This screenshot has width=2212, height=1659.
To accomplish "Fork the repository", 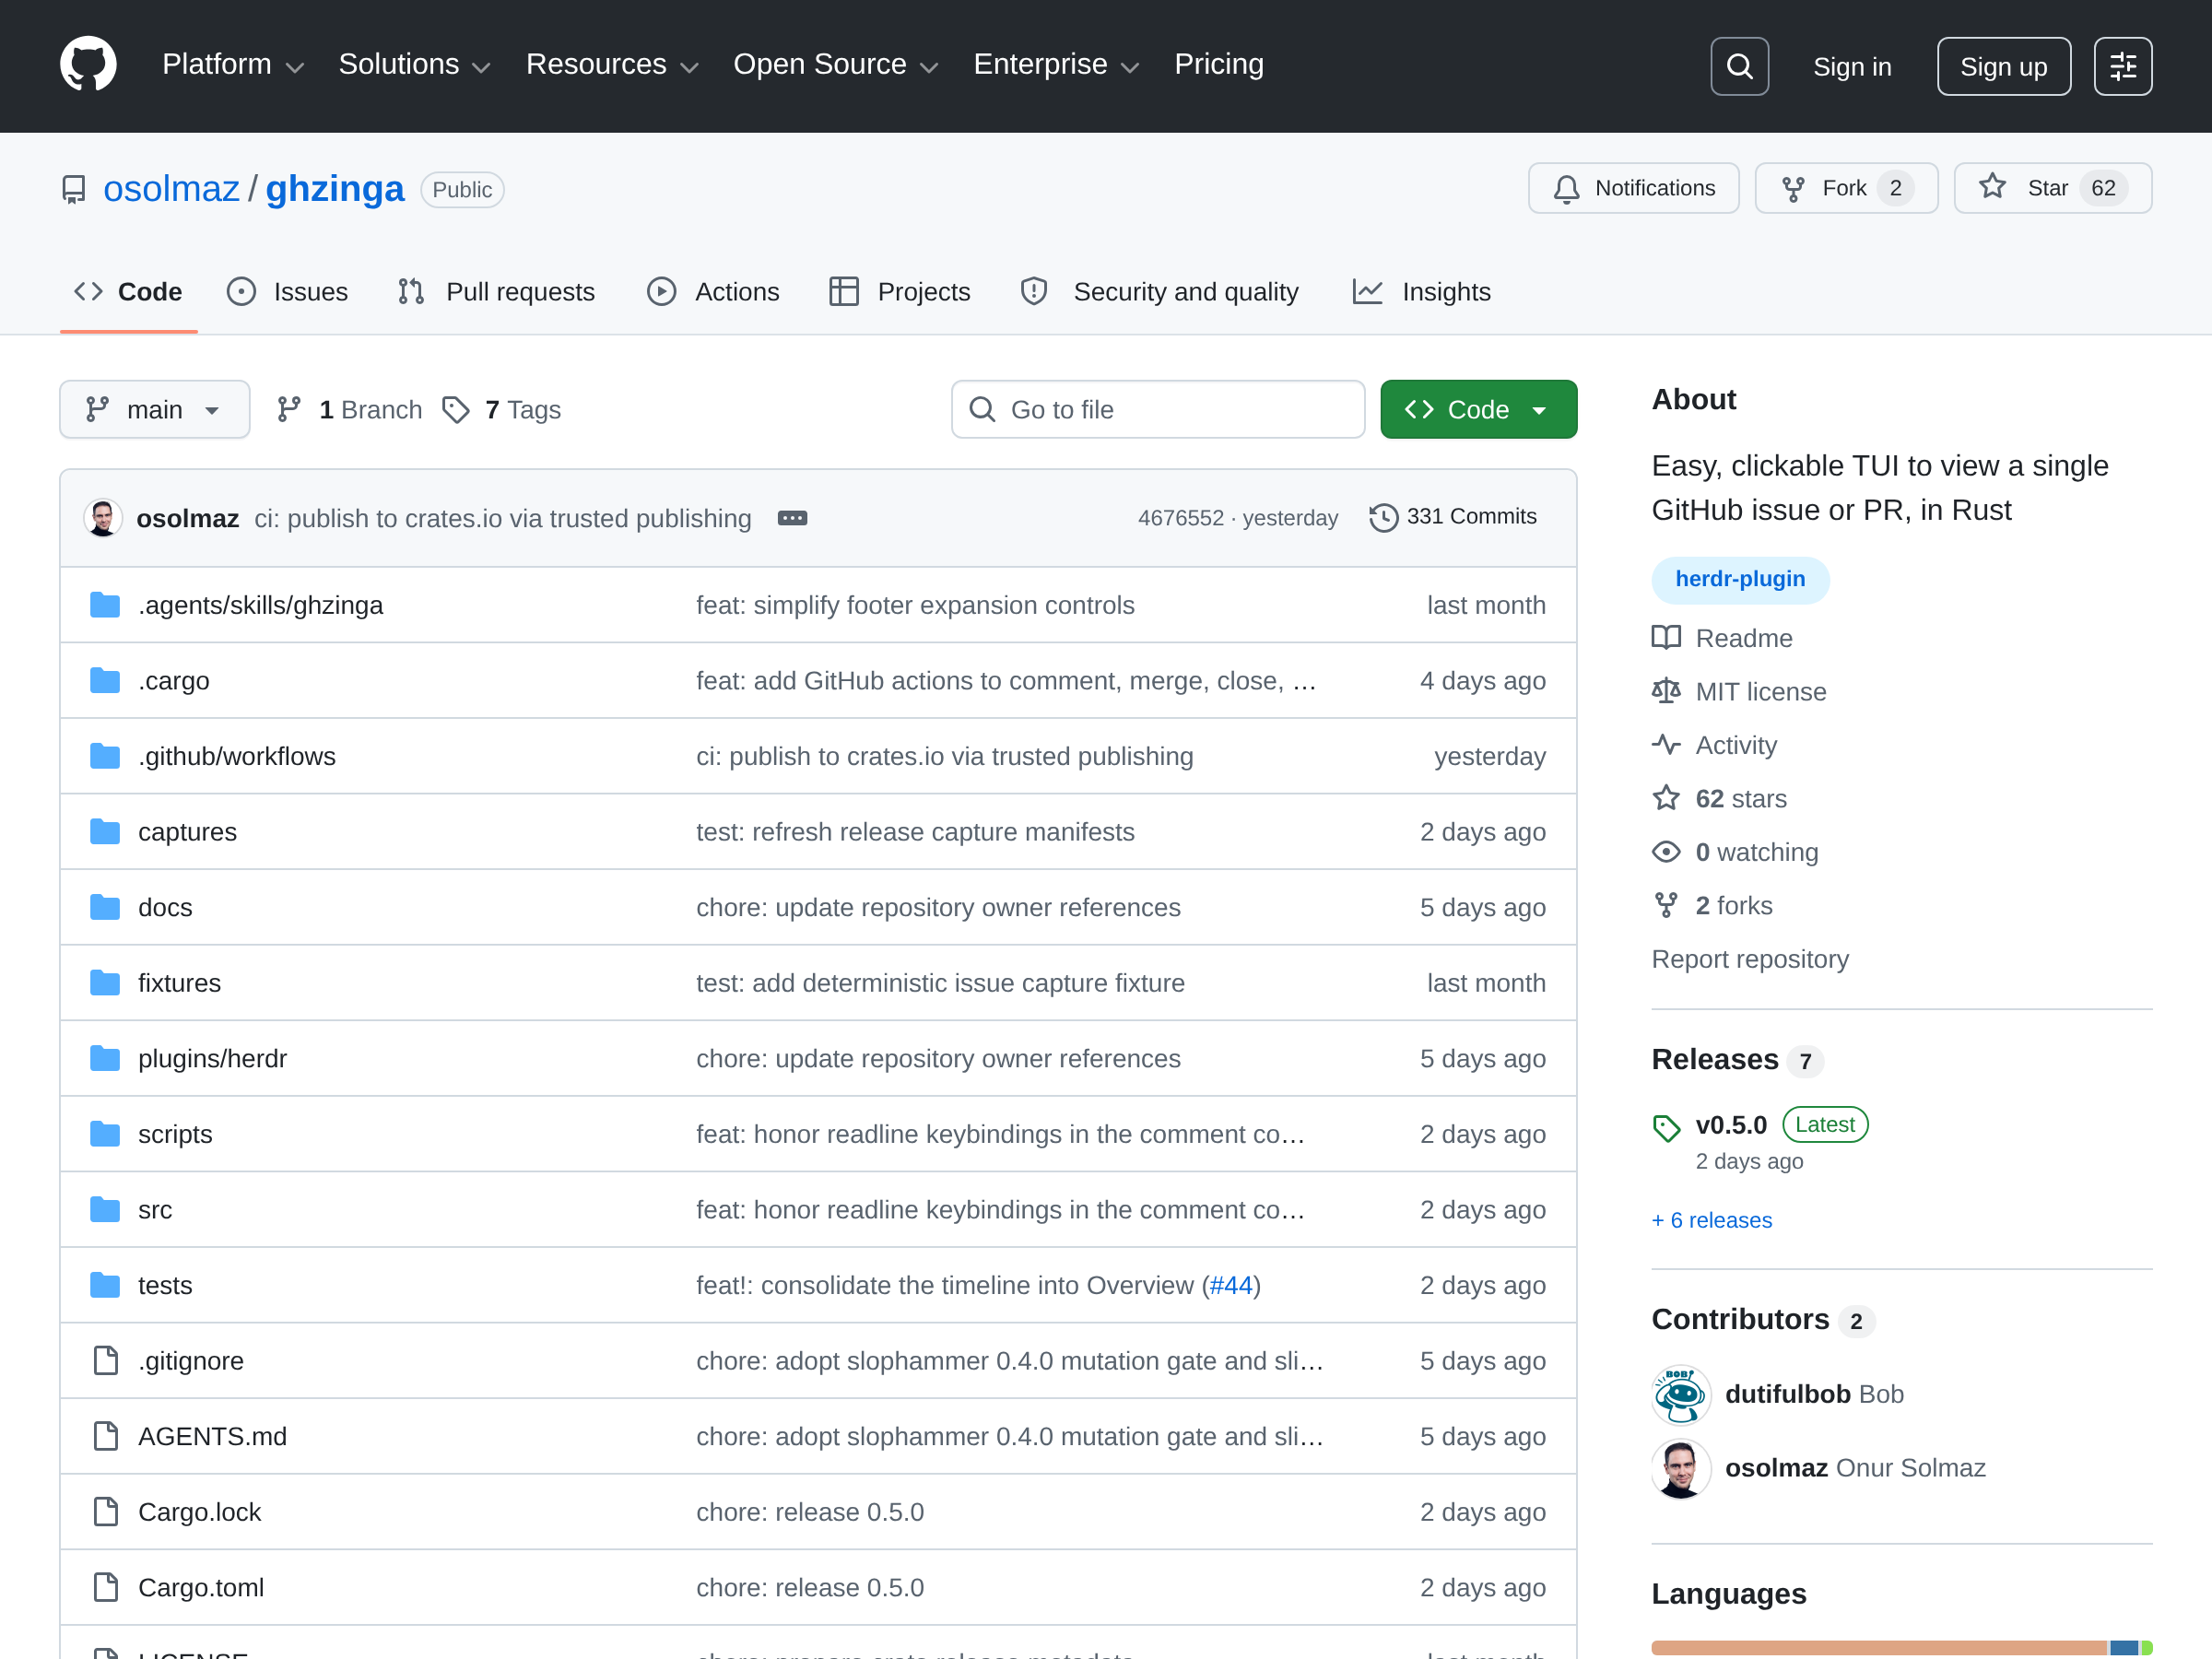I will (x=1846, y=189).
